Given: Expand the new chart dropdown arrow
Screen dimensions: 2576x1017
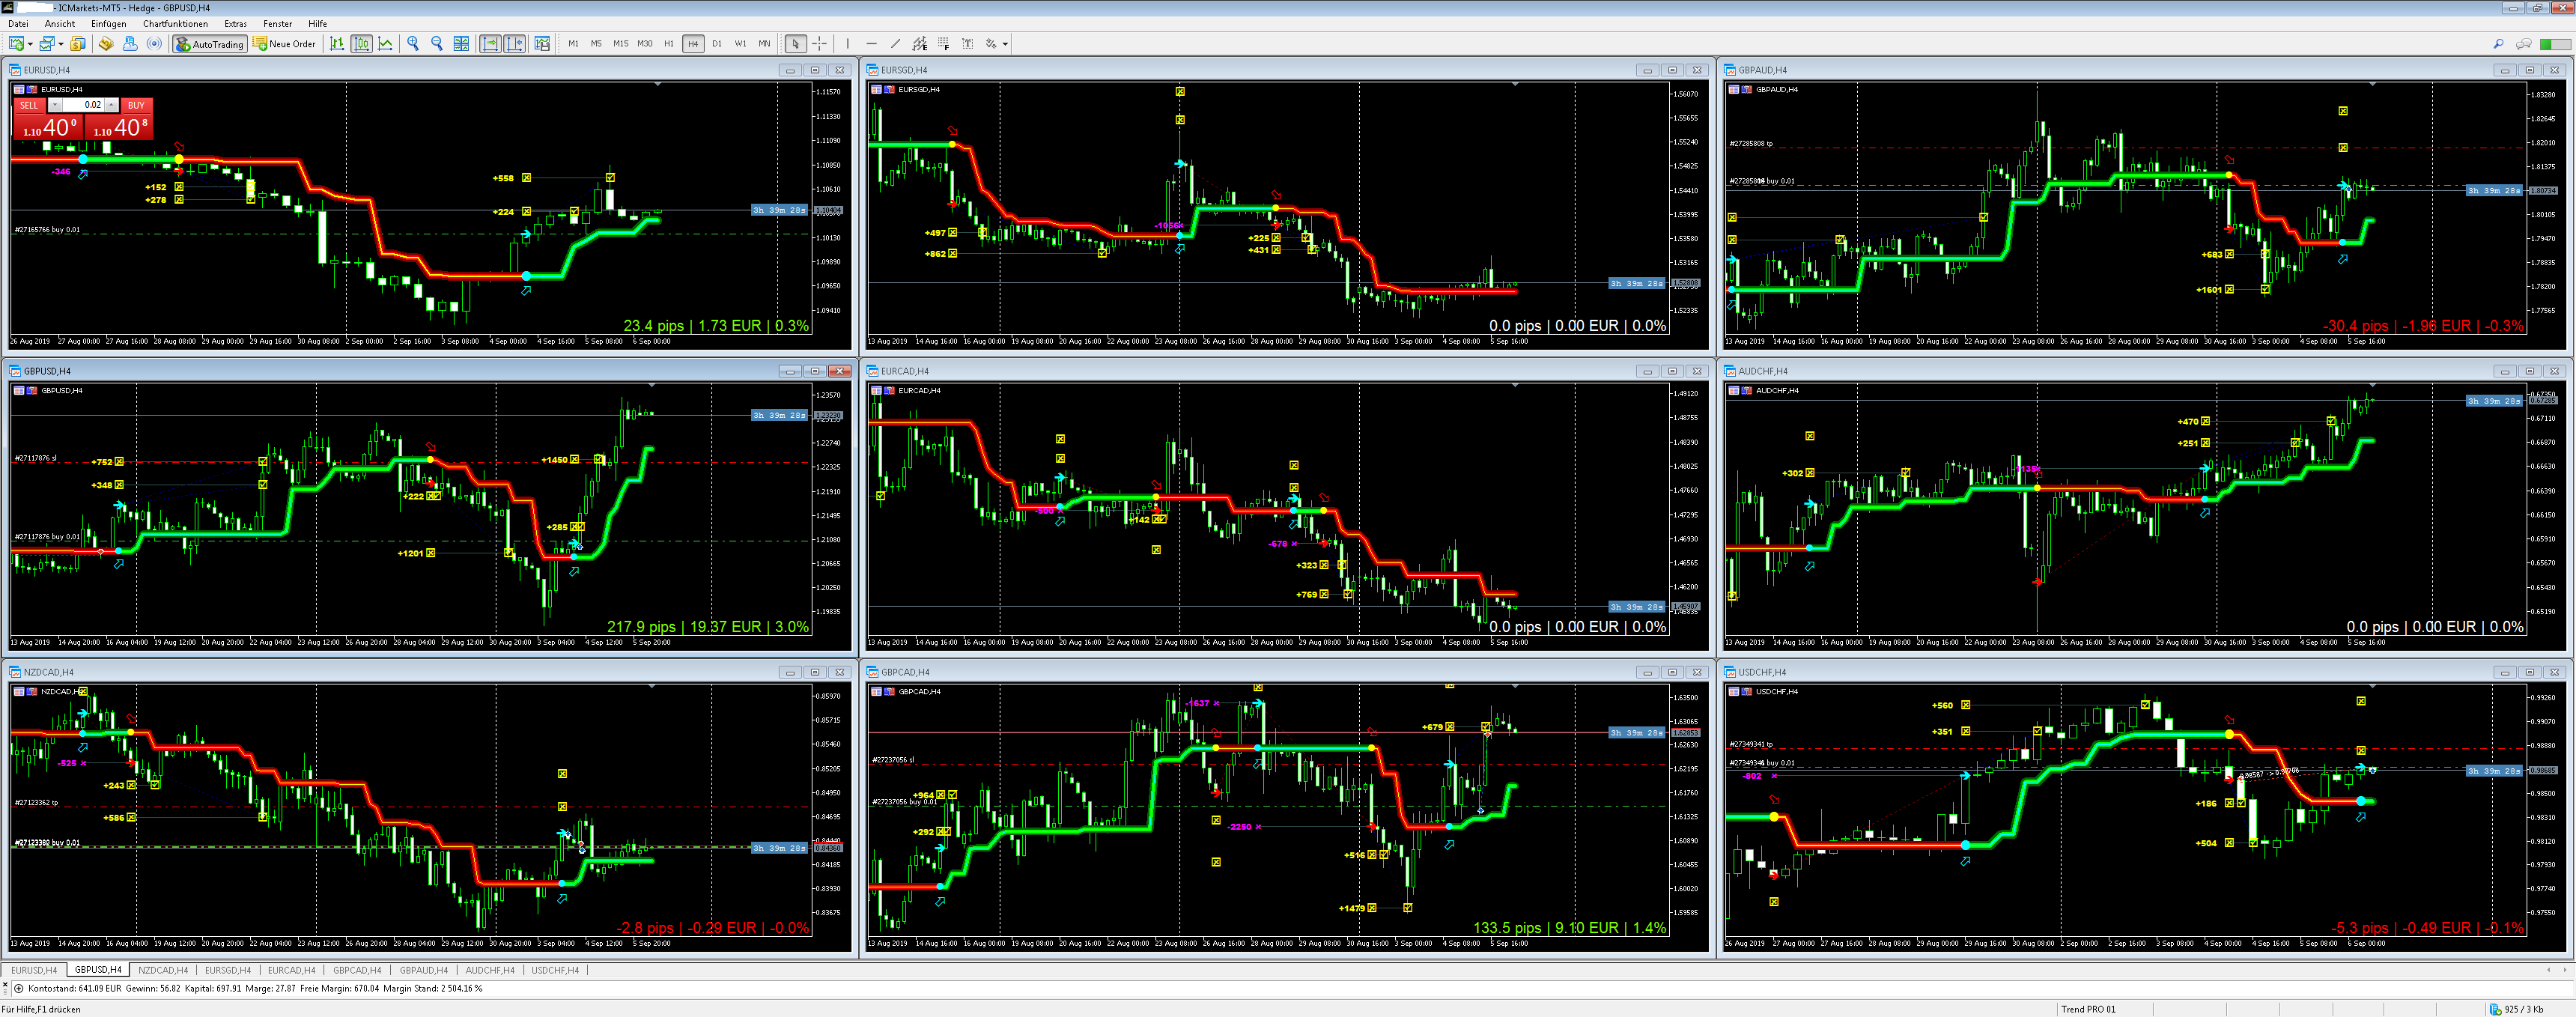Looking at the screenshot, I should [x=30, y=44].
